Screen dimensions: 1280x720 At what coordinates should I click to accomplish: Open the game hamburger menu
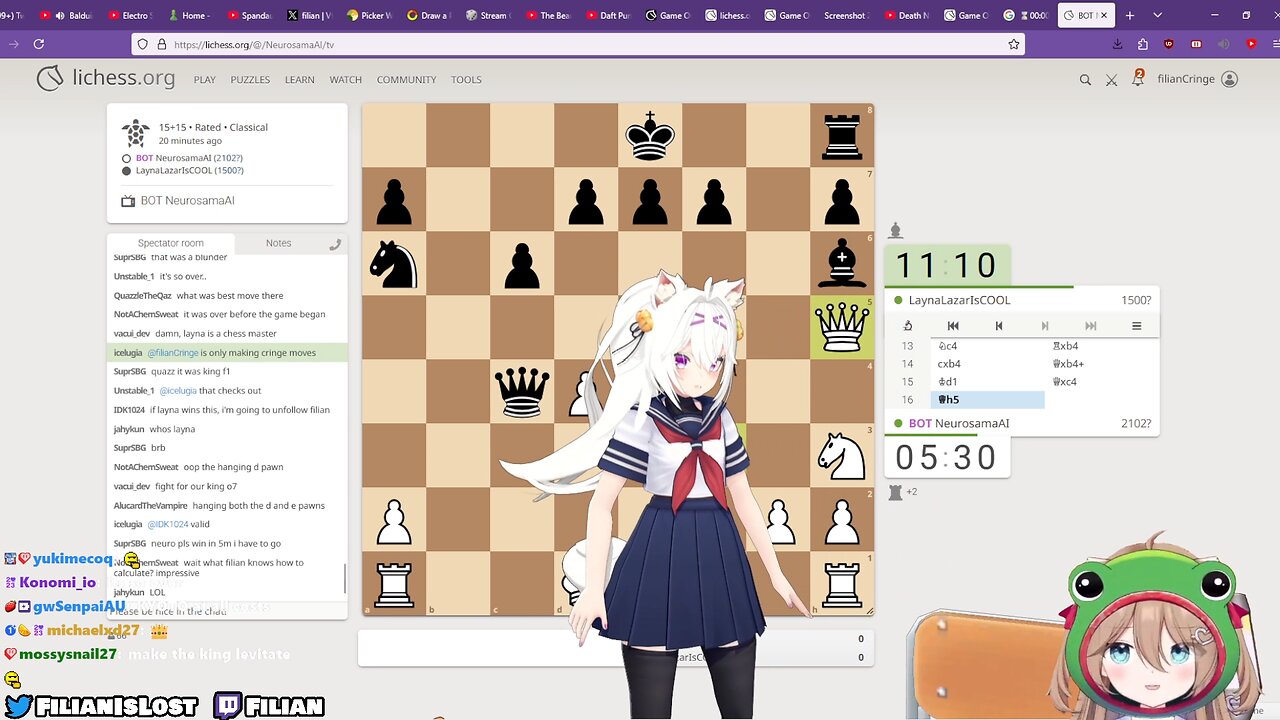[x=1136, y=325]
